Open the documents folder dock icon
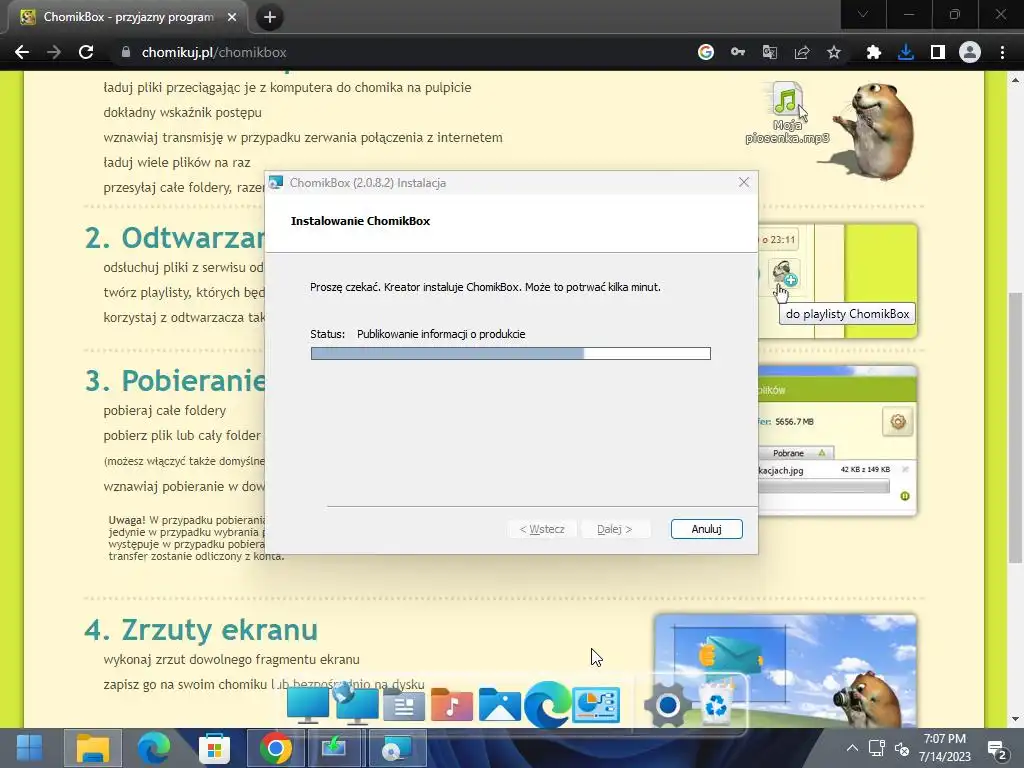The height and width of the screenshot is (768, 1024). tap(404, 705)
